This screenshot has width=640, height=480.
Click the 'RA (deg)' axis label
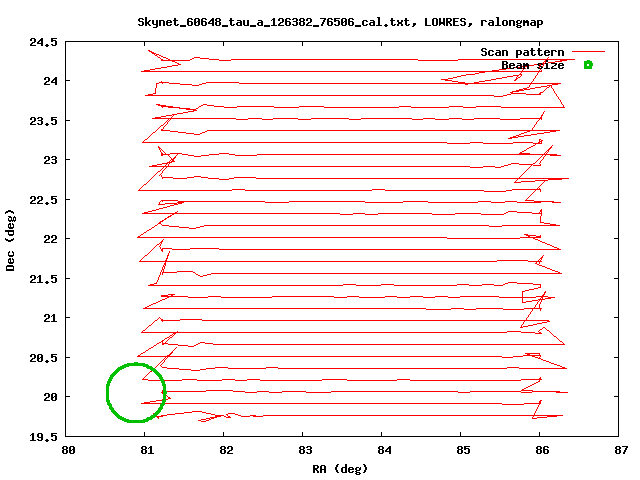tap(340, 469)
